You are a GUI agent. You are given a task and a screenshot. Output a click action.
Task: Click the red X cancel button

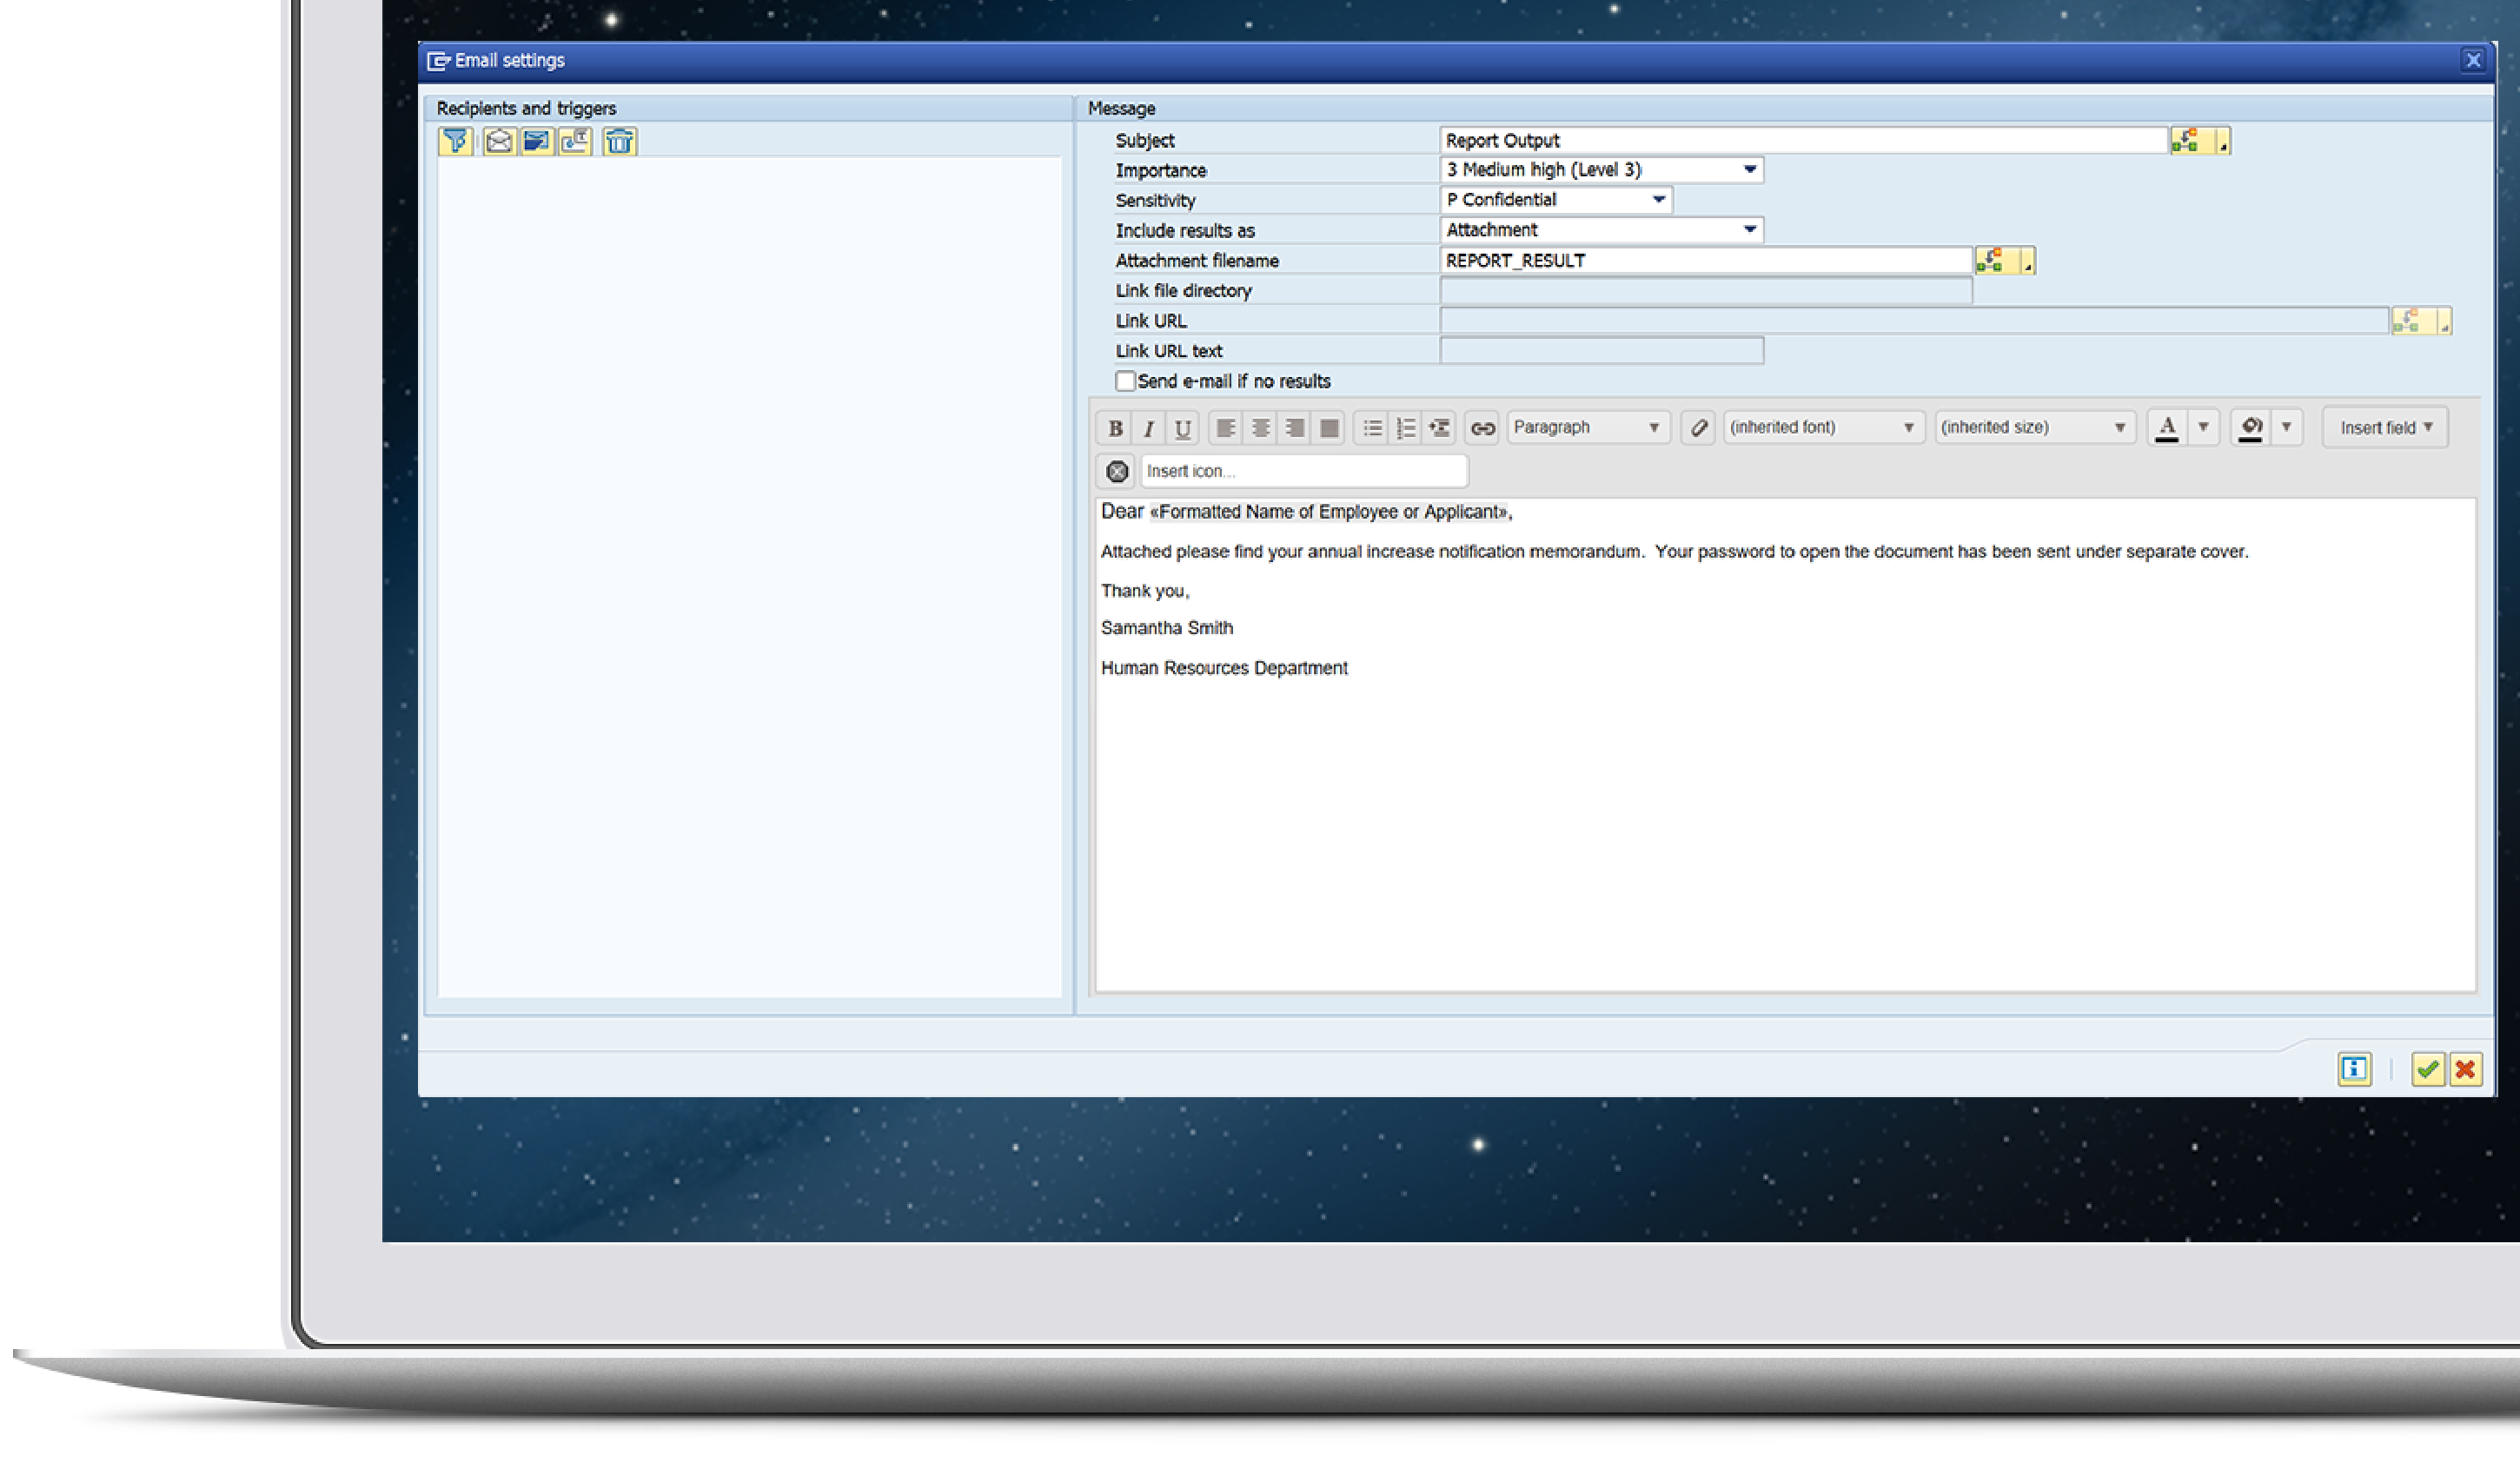click(2466, 1069)
